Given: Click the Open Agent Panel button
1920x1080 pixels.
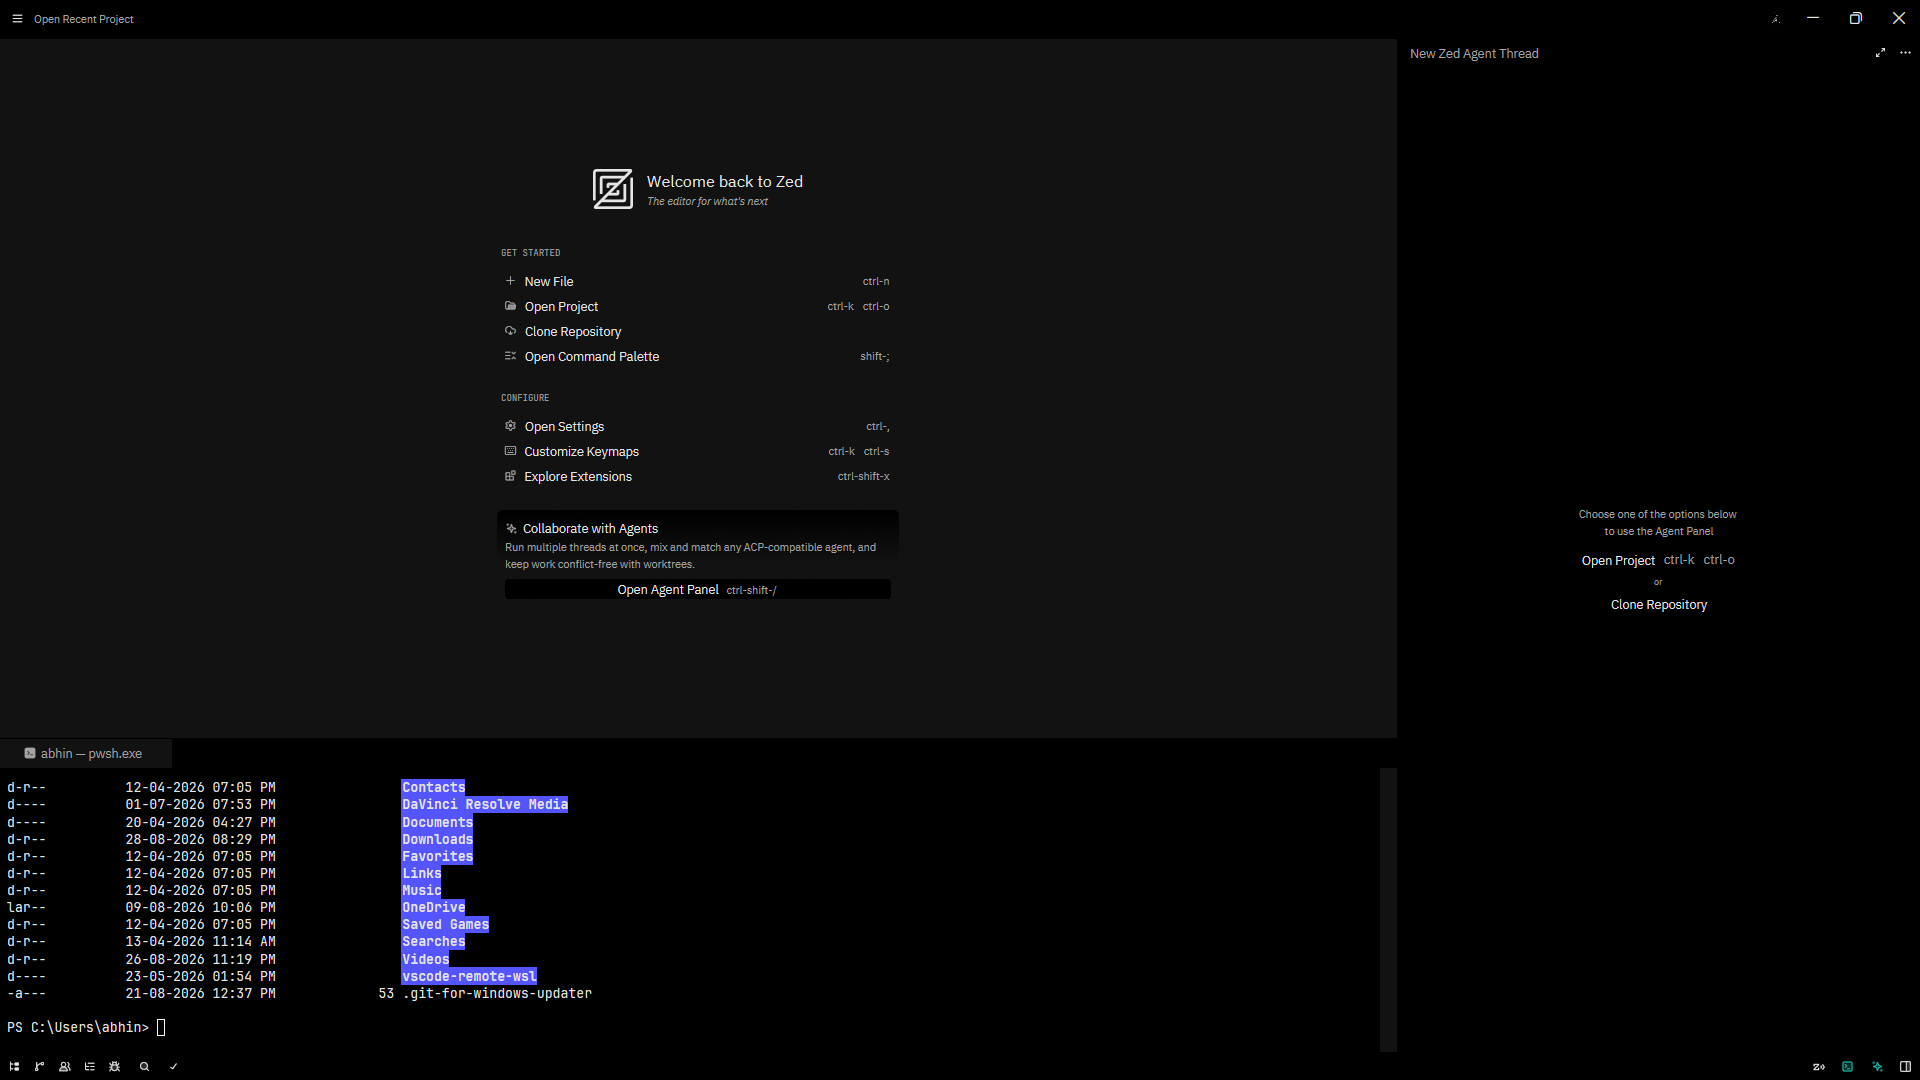Looking at the screenshot, I should point(697,590).
